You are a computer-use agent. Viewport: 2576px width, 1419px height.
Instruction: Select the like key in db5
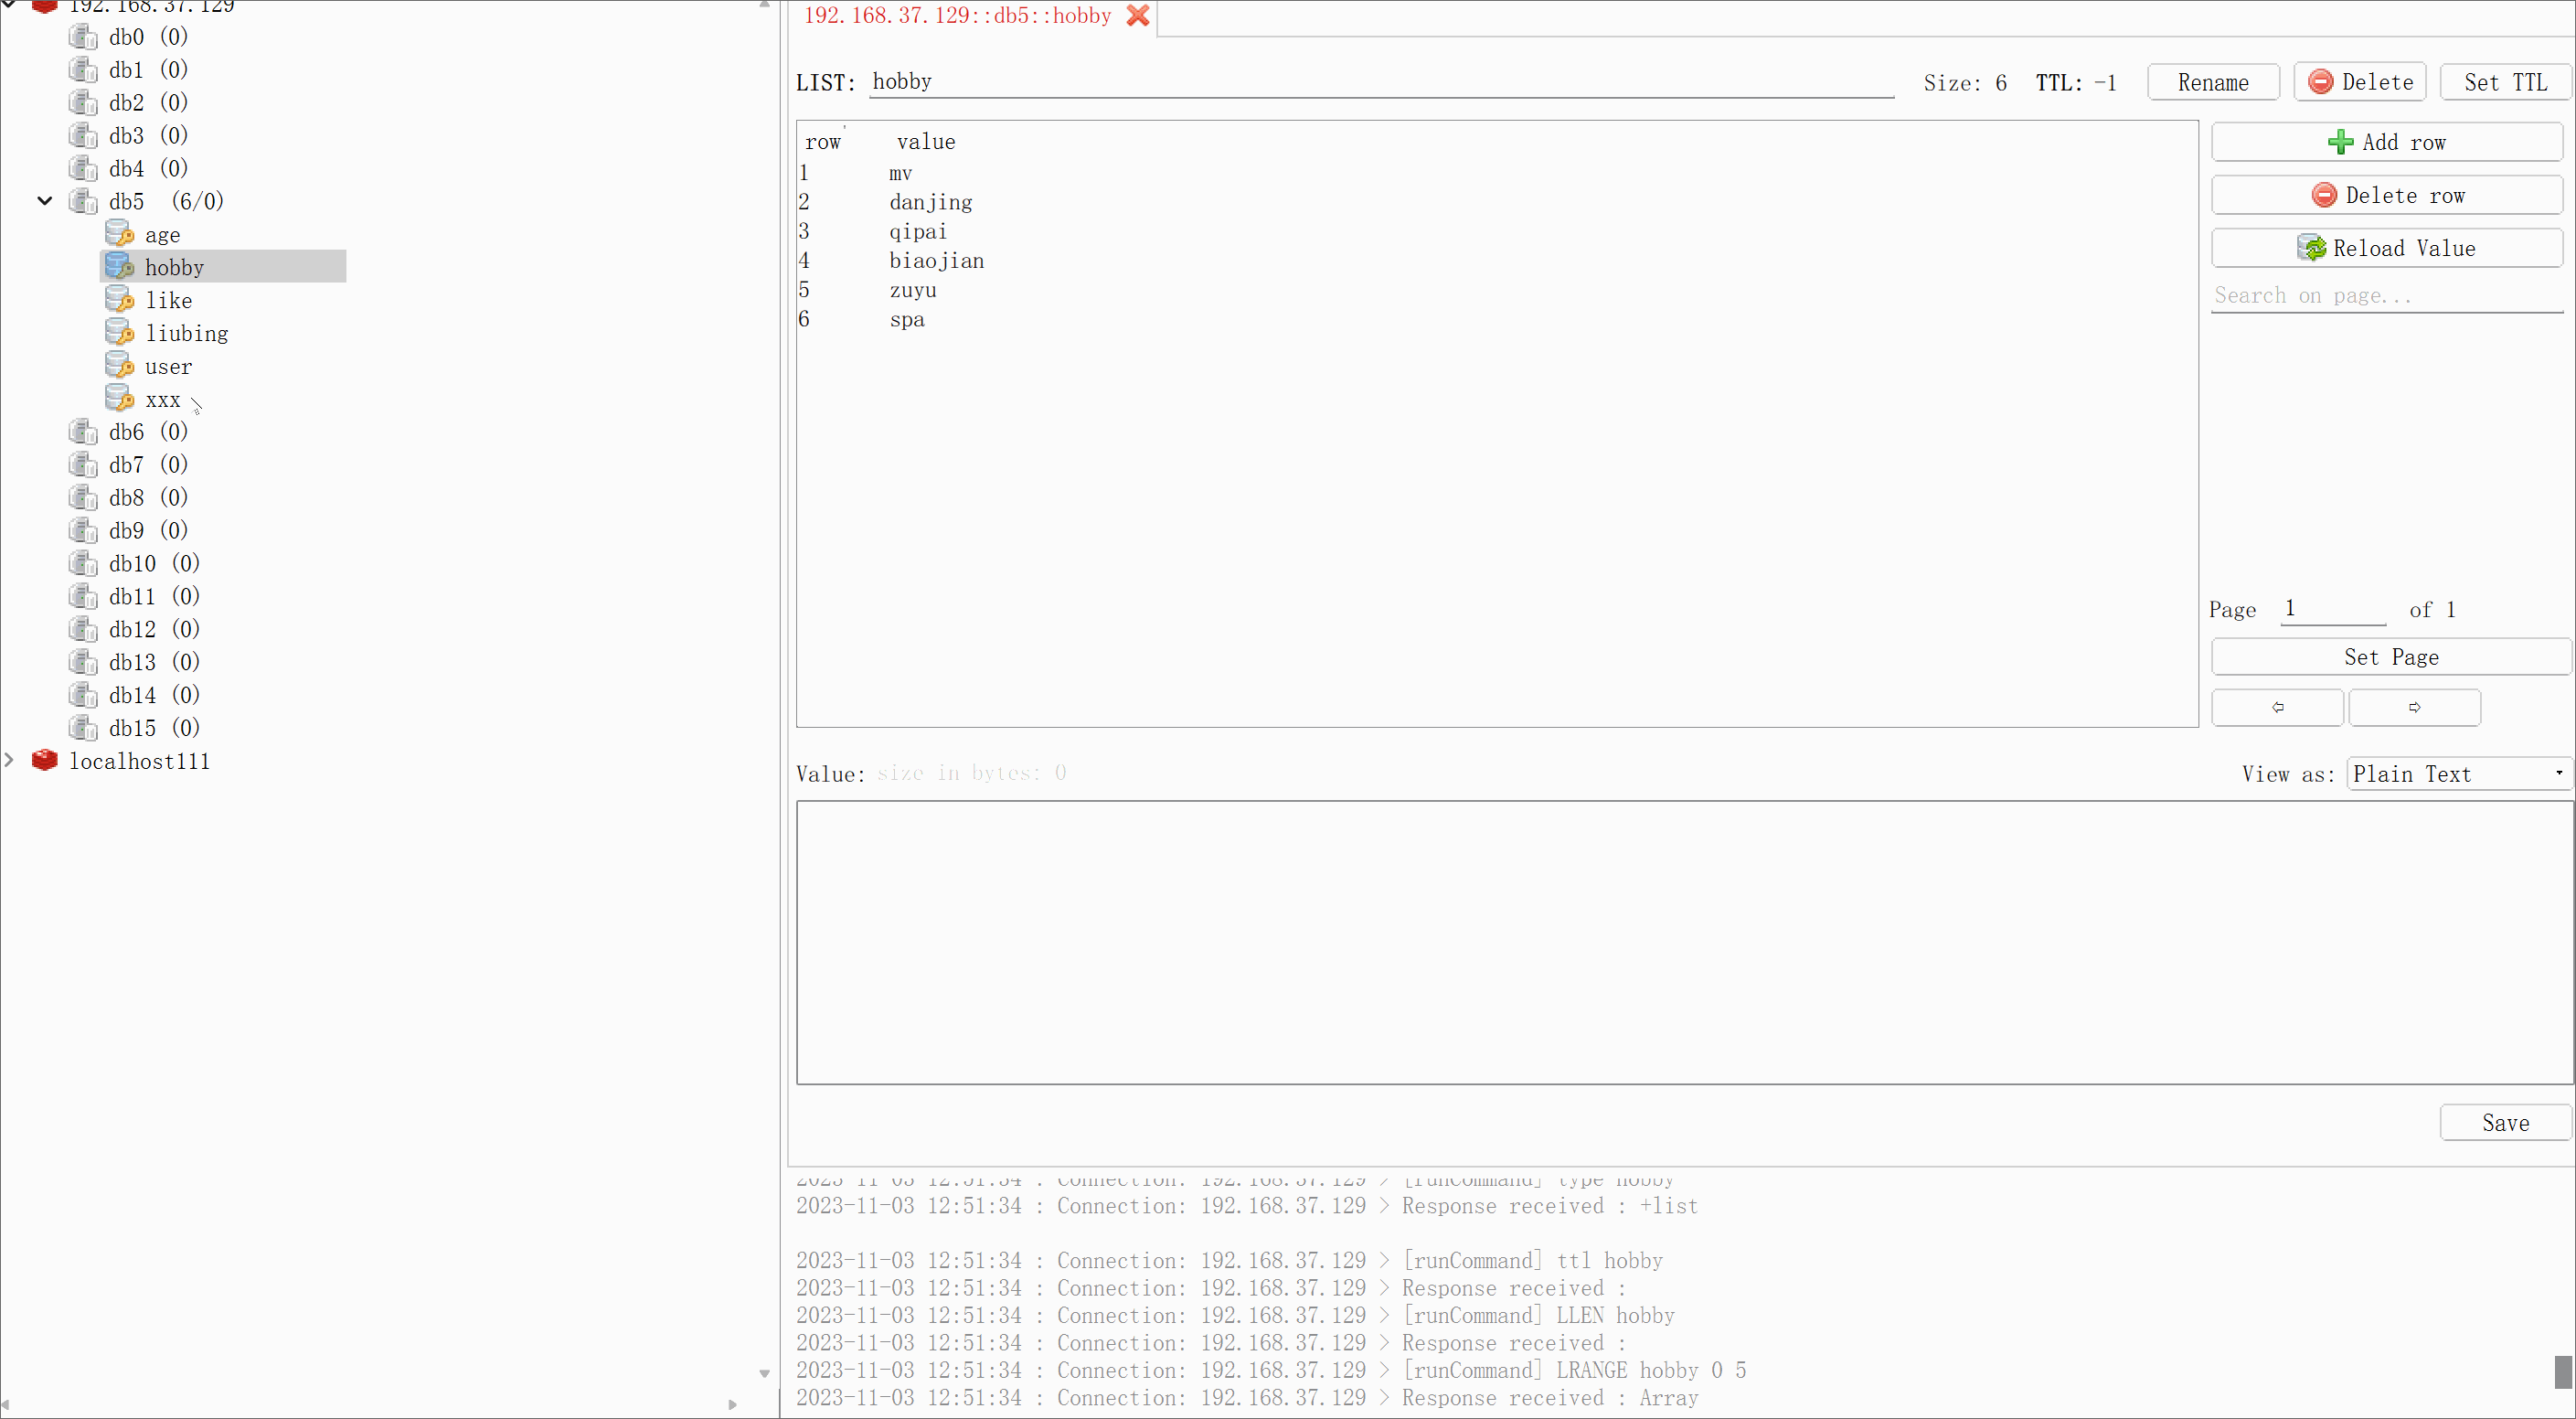169,299
